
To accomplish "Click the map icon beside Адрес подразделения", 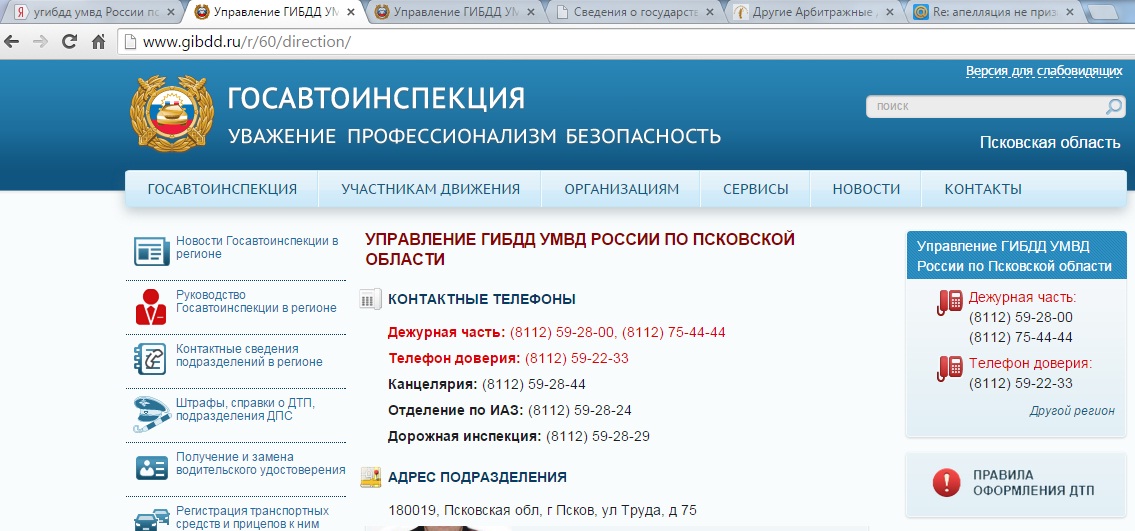I will [371, 477].
